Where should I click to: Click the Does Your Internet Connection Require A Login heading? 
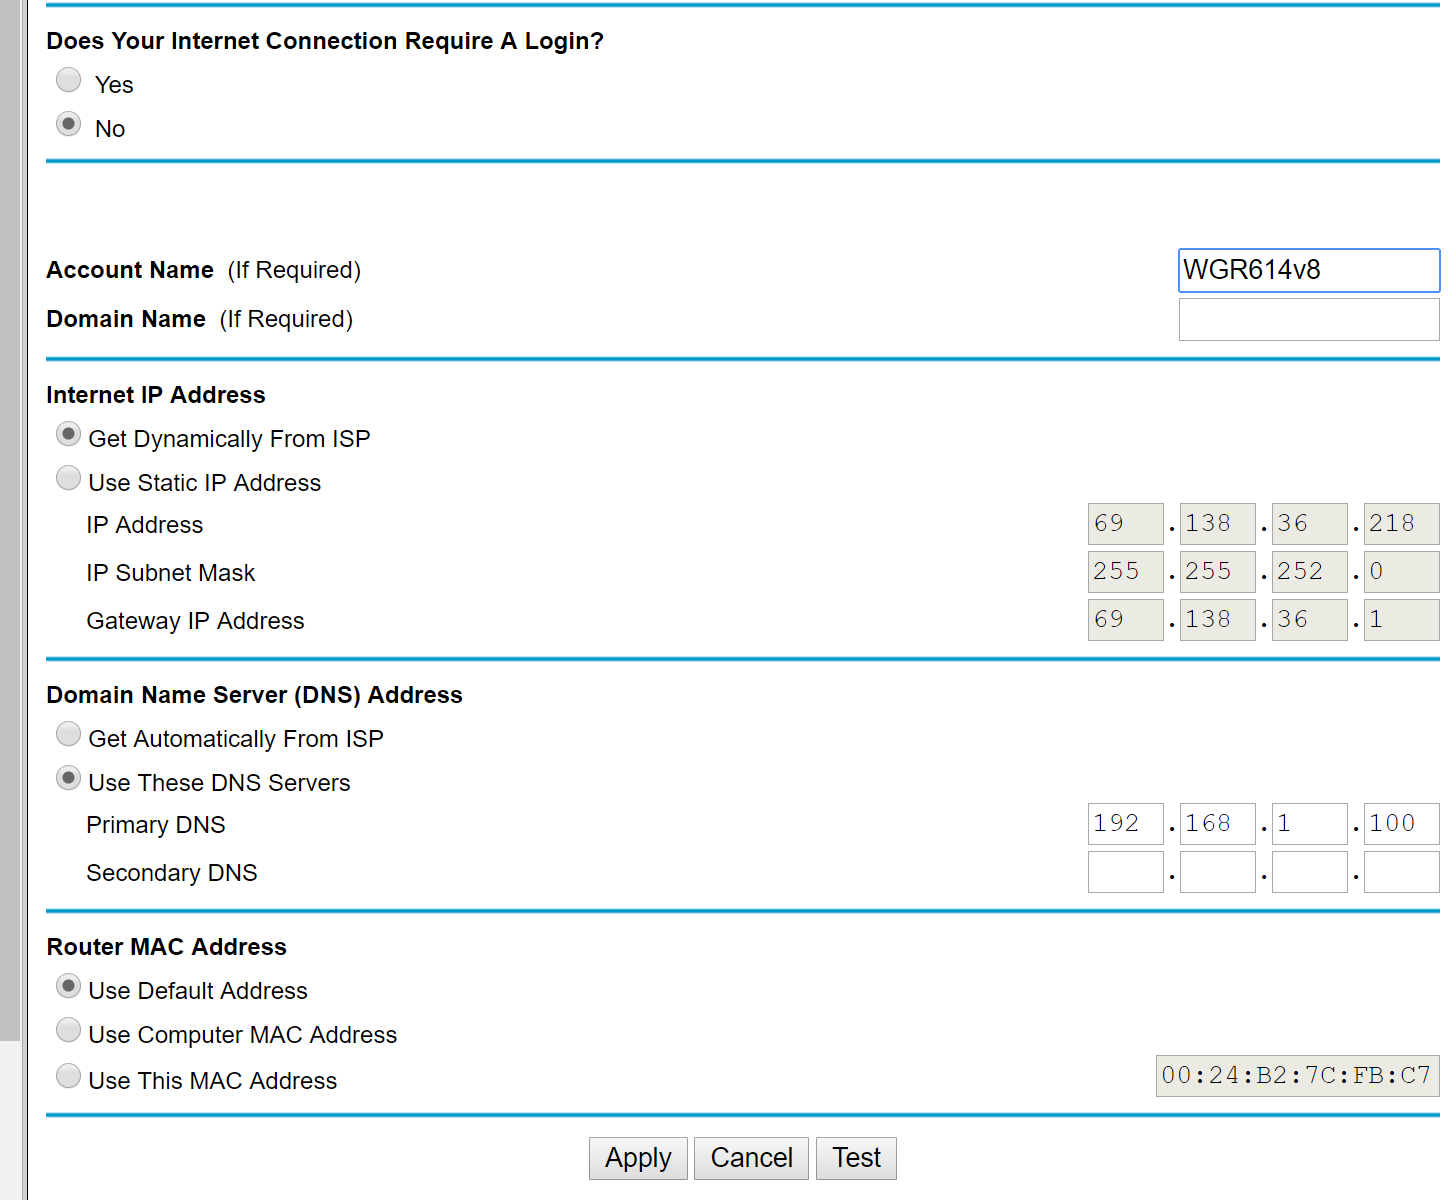pyautogui.click(x=325, y=41)
